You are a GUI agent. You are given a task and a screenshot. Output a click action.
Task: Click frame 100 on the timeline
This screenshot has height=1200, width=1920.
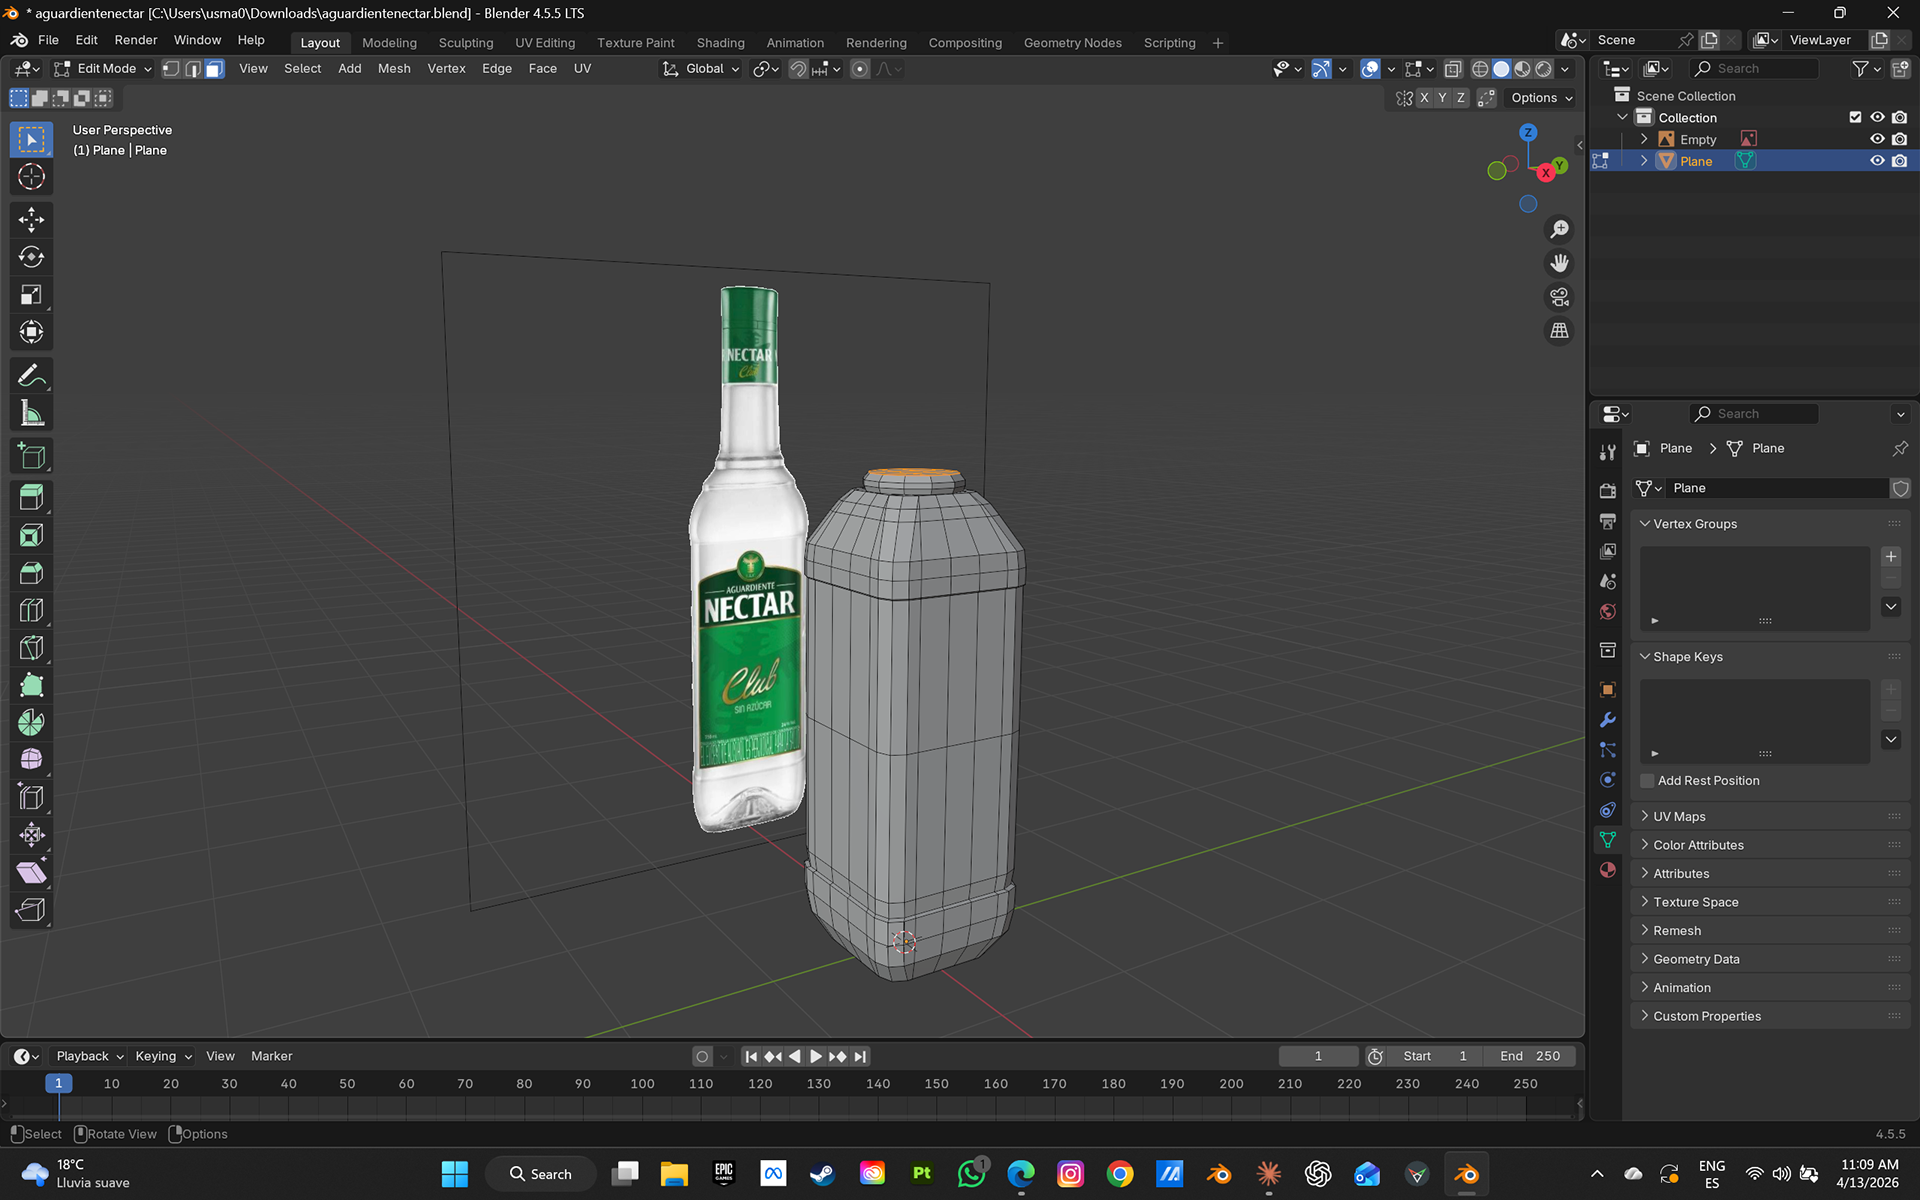(x=642, y=1084)
